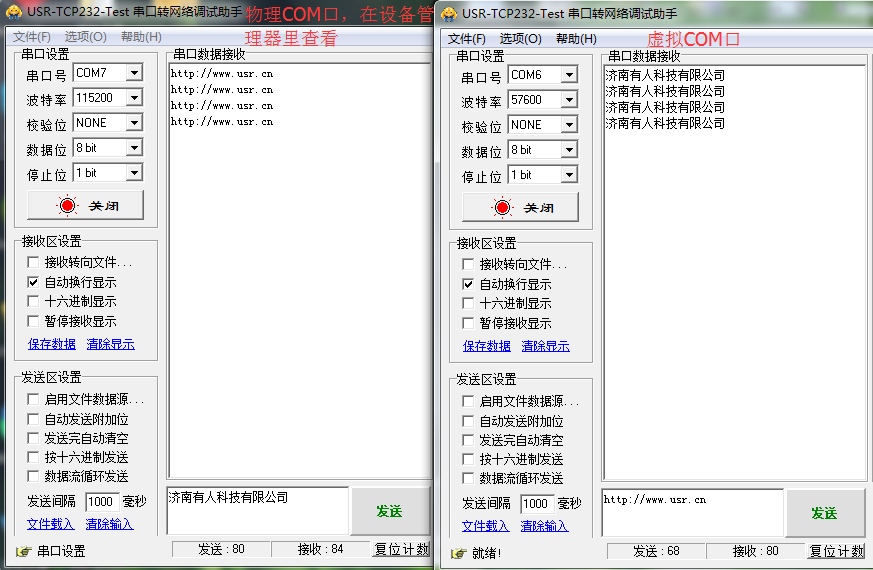
Task: Click the 清除显示 link in the COM6 window
Action: 545,346
